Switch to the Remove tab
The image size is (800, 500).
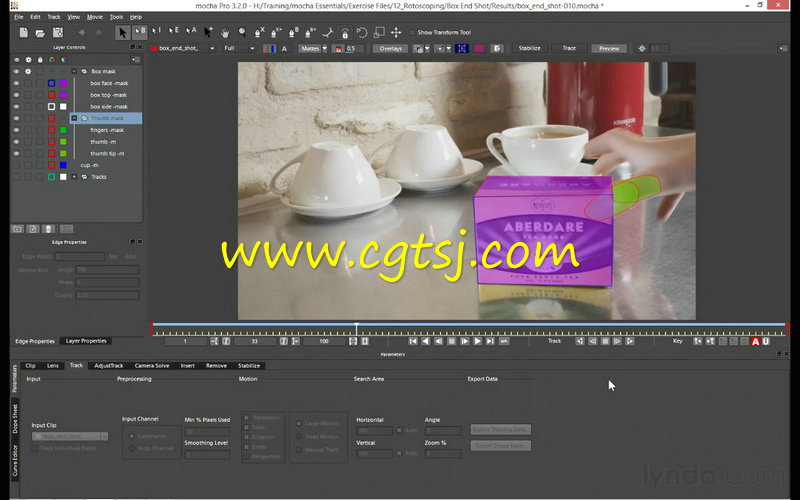pyautogui.click(x=216, y=366)
